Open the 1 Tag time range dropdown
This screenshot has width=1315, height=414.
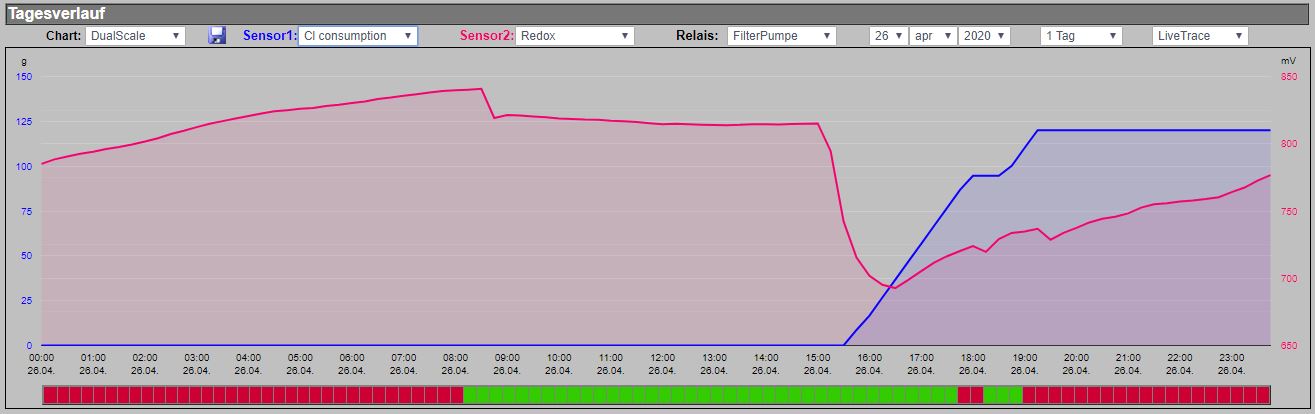click(1082, 35)
